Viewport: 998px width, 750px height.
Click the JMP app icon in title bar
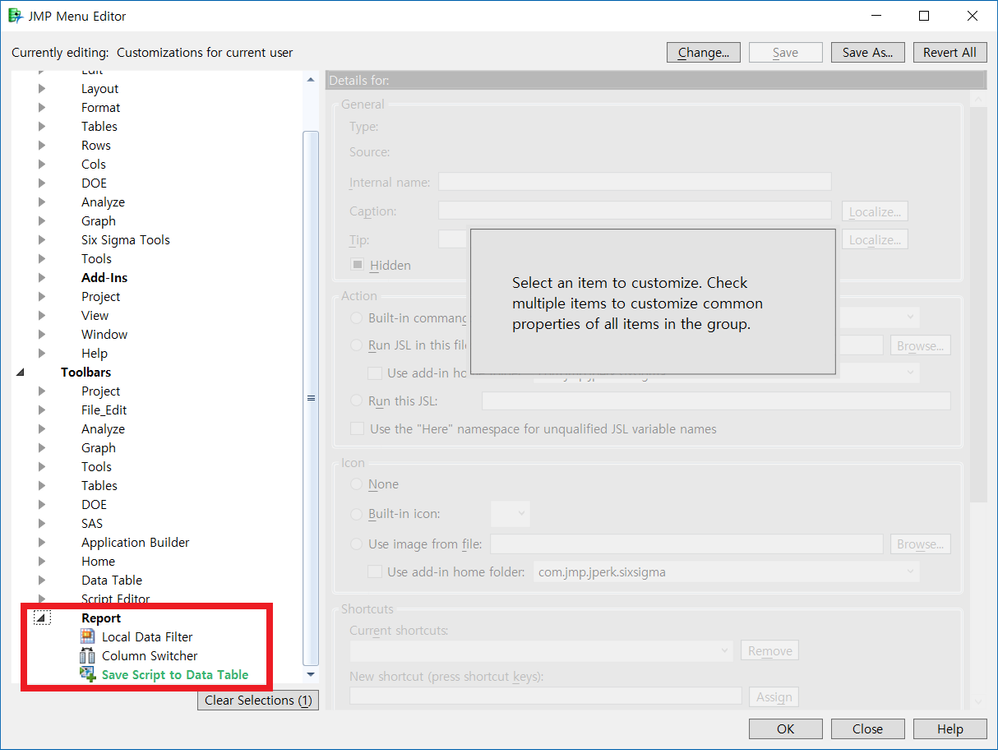[15, 16]
